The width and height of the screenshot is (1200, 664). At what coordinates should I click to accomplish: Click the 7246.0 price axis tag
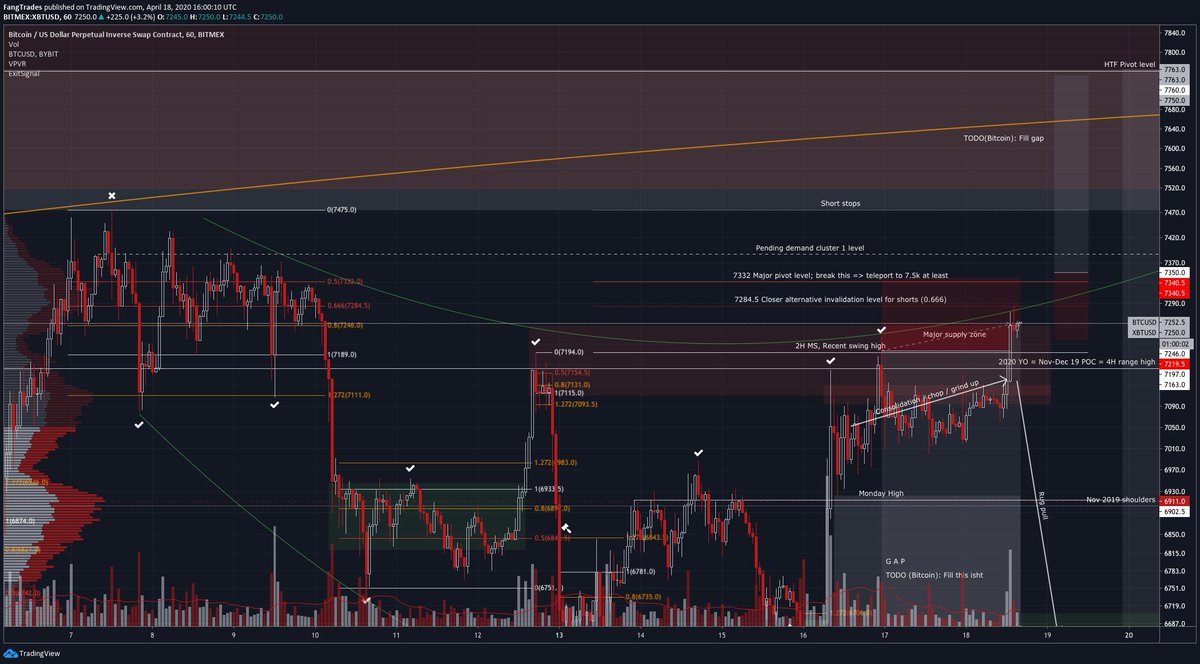point(1174,353)
